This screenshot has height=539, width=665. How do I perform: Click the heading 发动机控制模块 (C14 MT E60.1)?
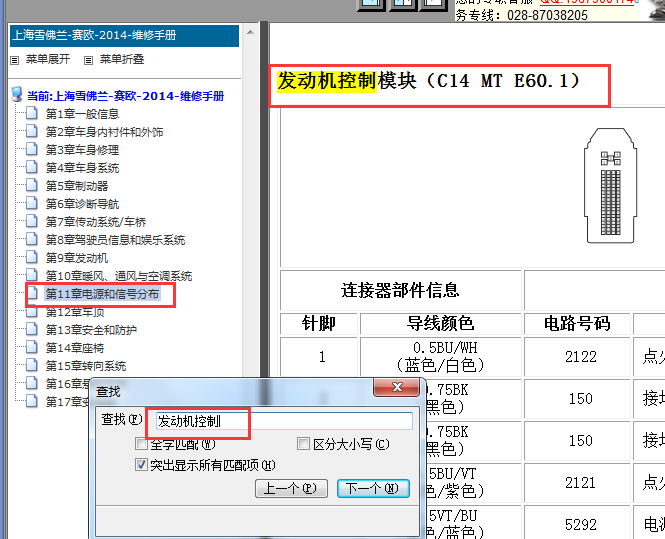(428, 81)
